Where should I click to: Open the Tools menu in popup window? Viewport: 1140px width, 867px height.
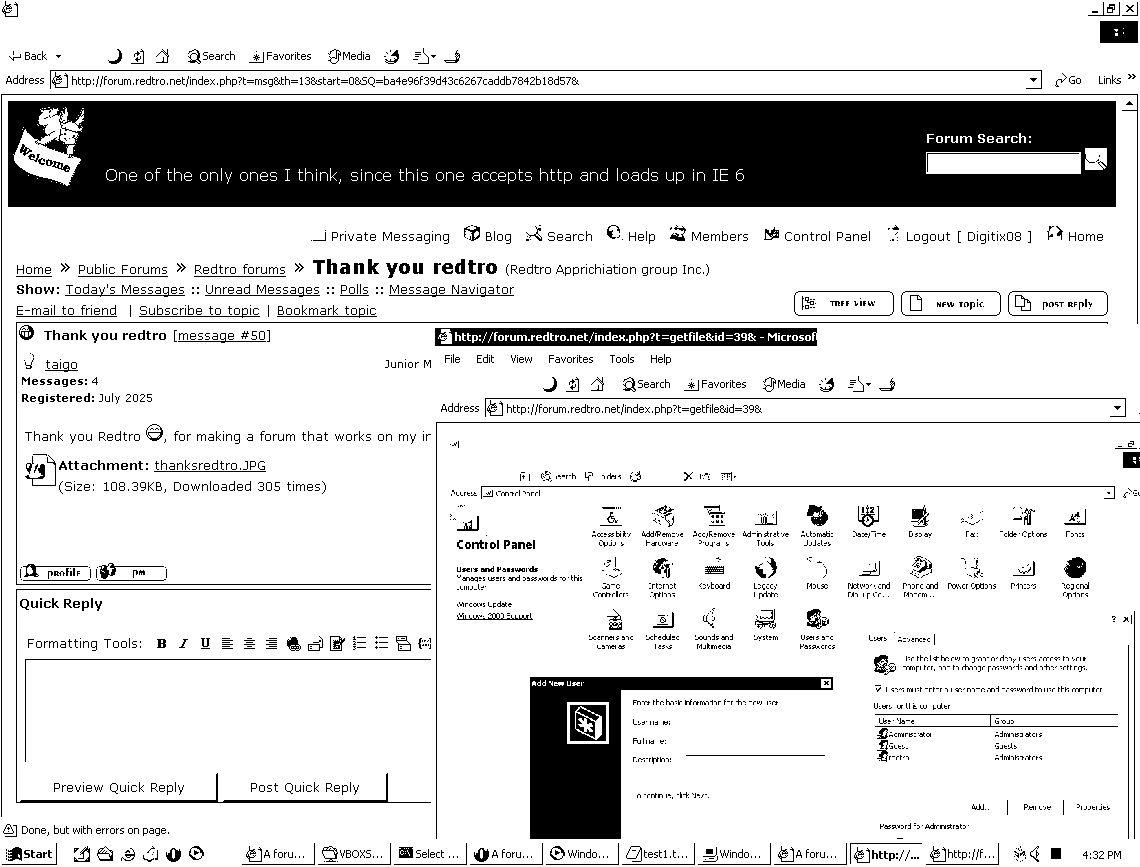point(621,359)
